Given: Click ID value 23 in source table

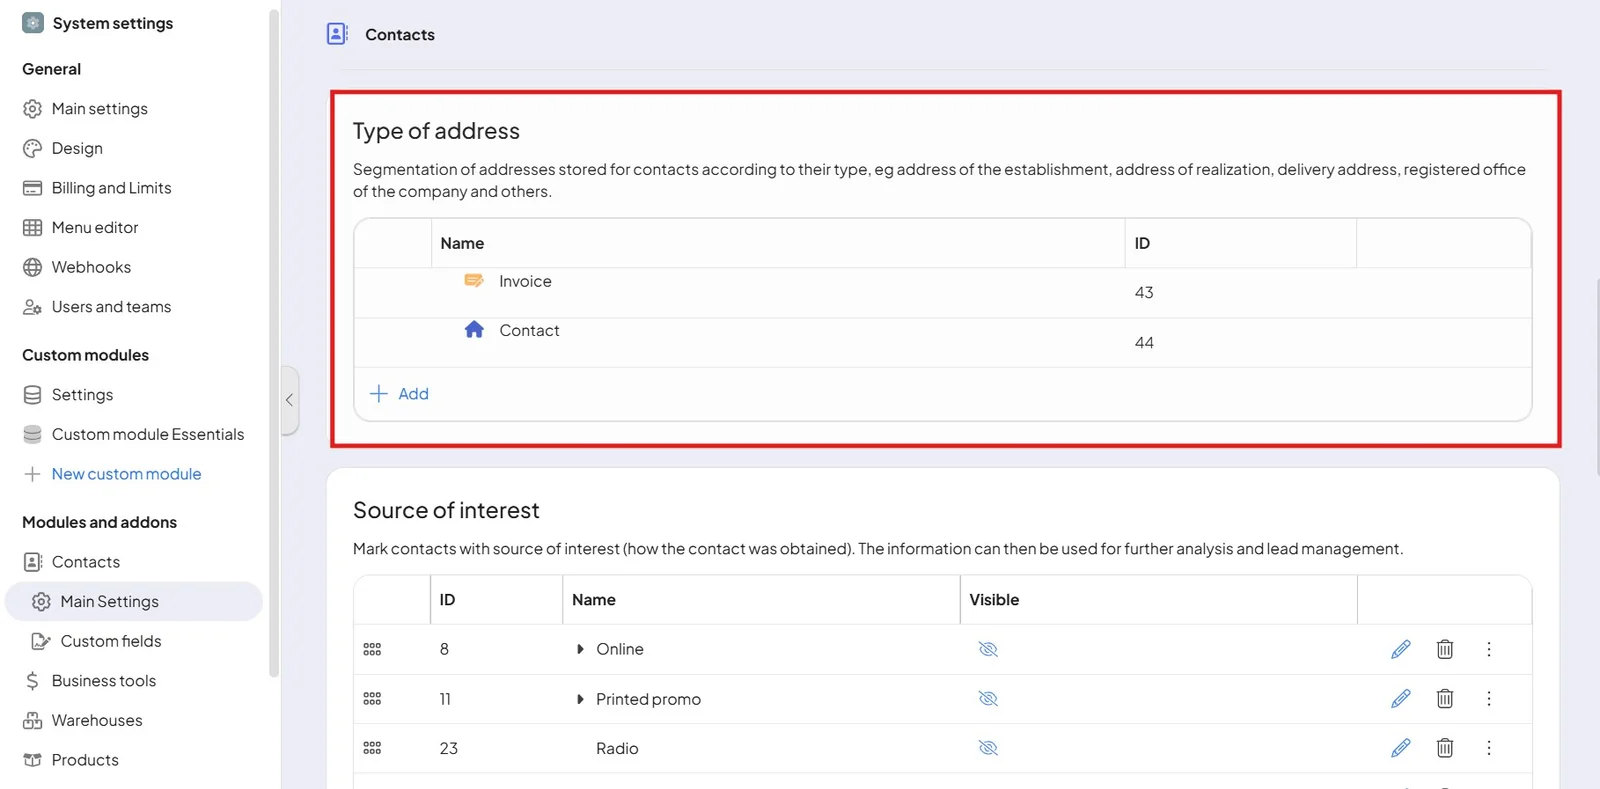Looking at the screenshot, I should [449, 748].
